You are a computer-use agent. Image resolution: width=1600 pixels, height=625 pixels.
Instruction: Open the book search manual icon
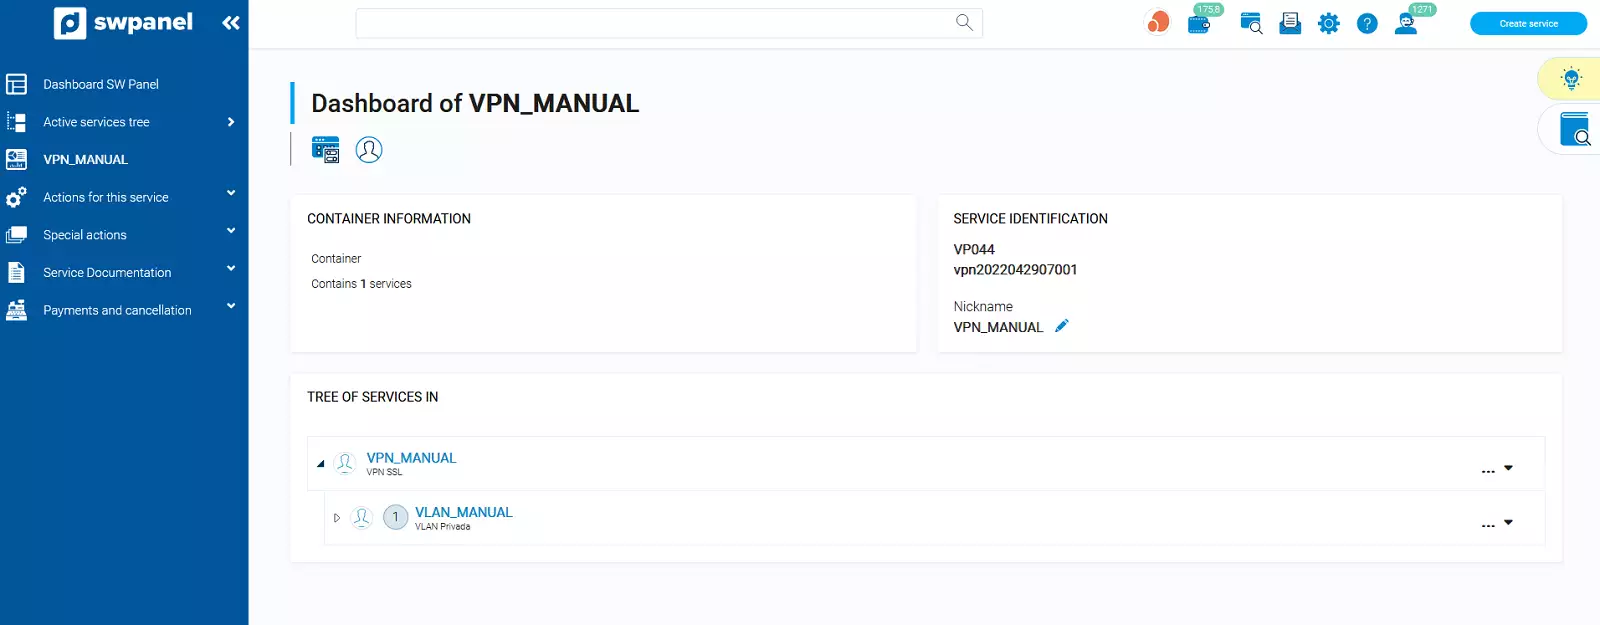point(1575,130)
